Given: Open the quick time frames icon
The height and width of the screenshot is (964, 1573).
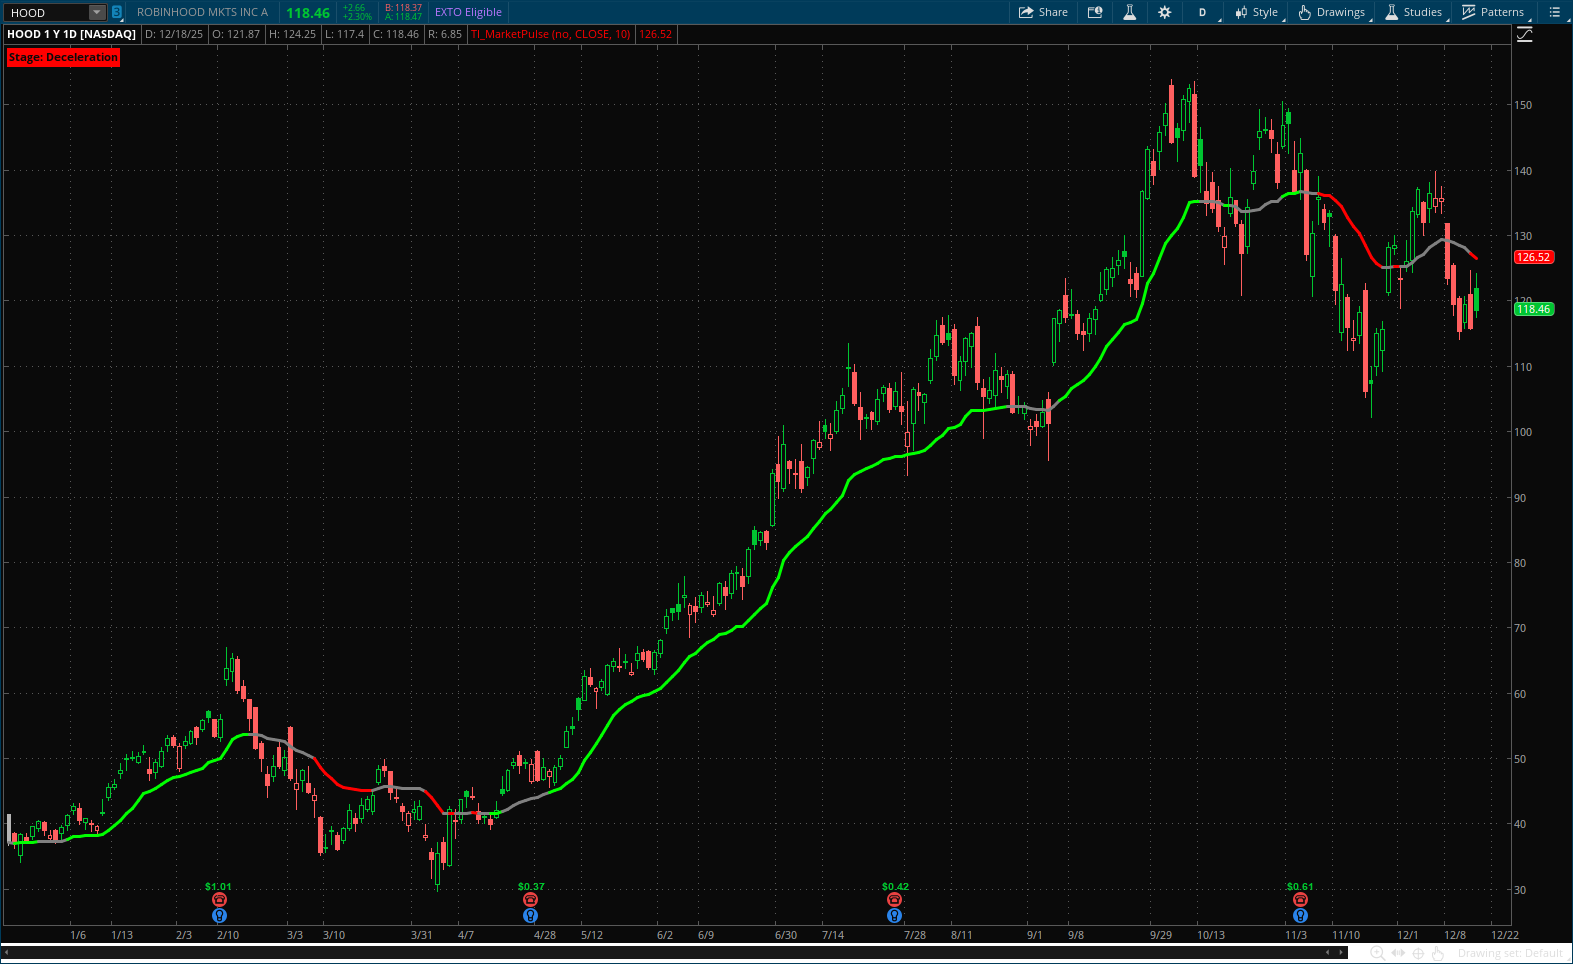Looking at the screenshot, I should 1095,12.
